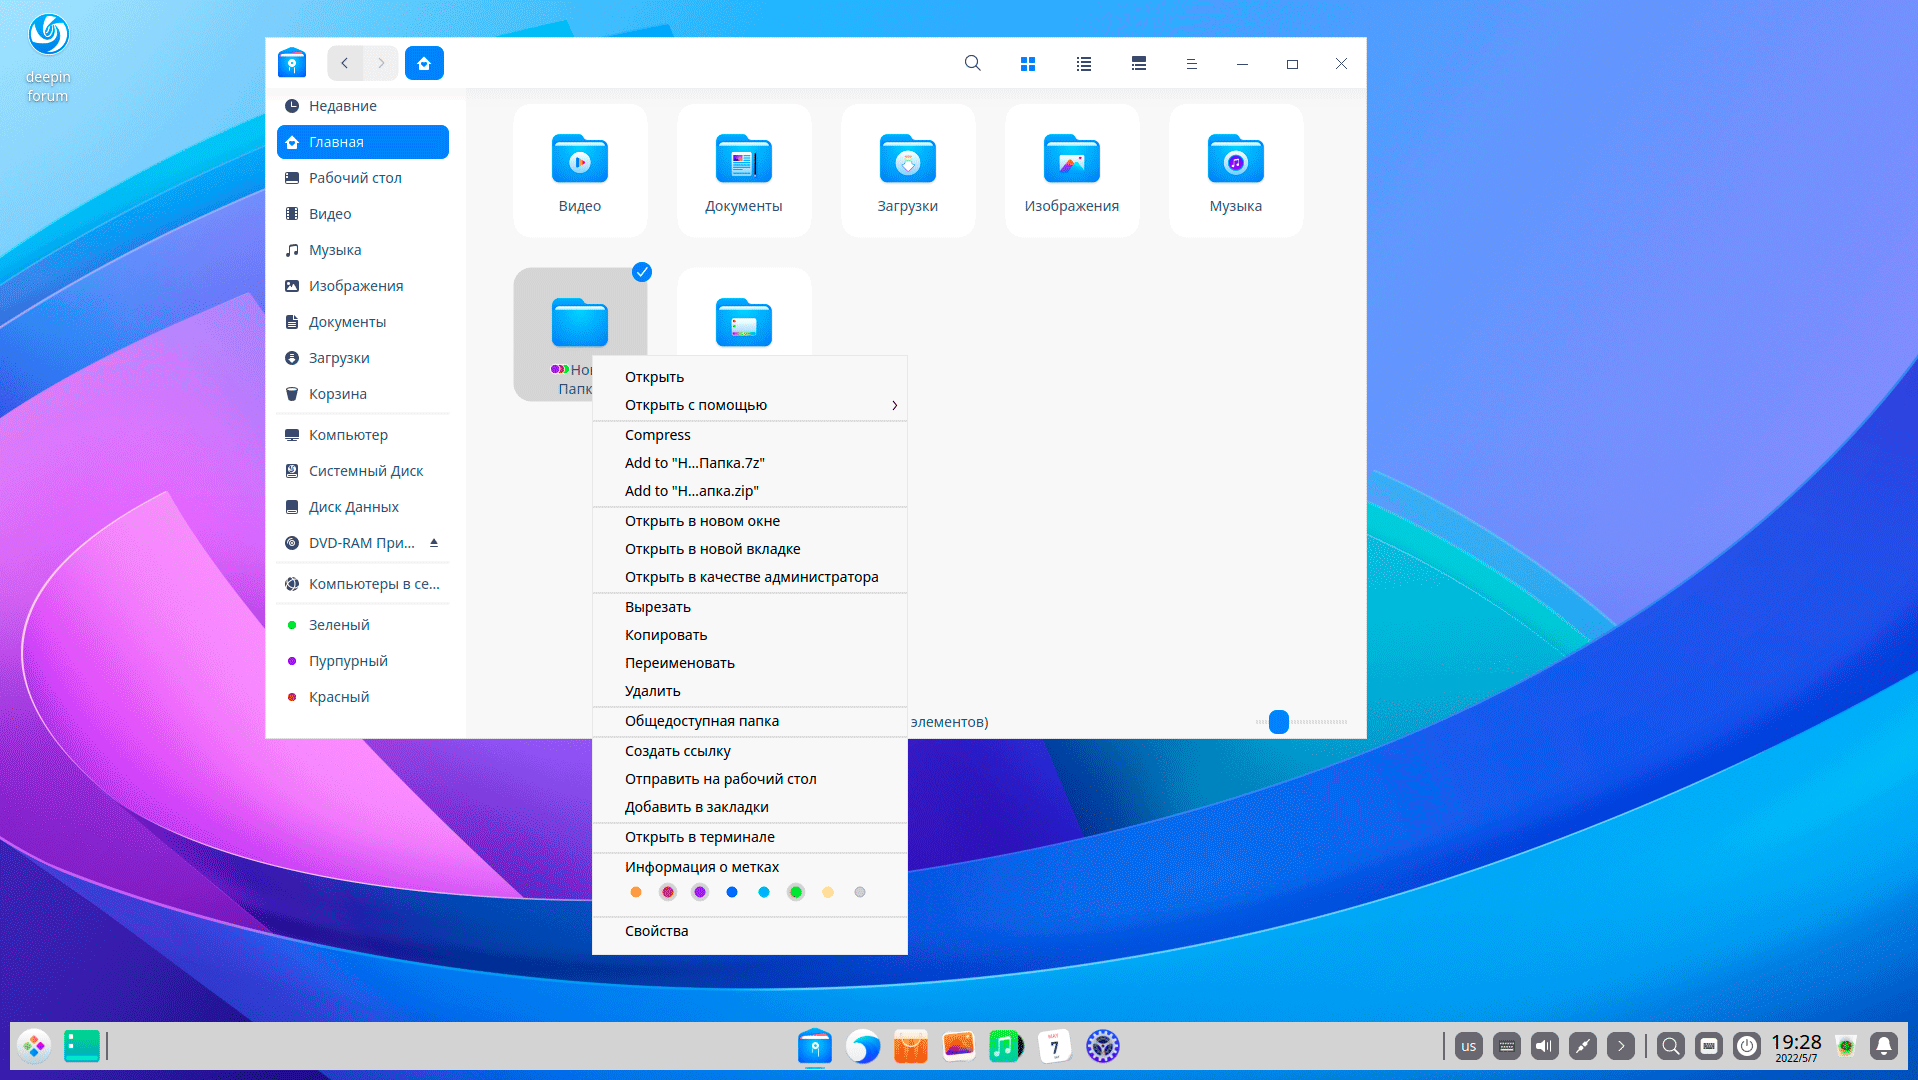Click the icon size slider handle
Screen dimensions: 1918x1080
1278,722
